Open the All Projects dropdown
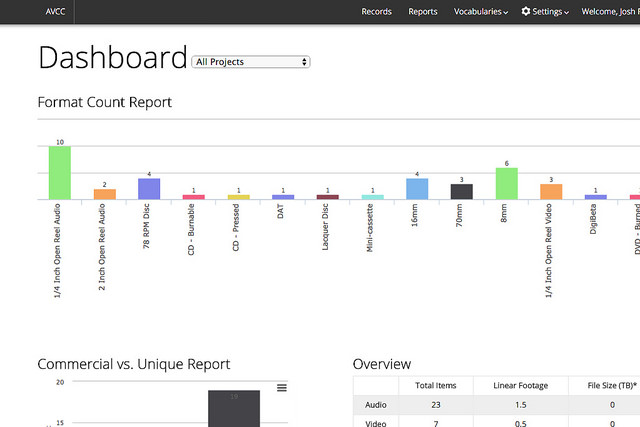 point(251,62)
